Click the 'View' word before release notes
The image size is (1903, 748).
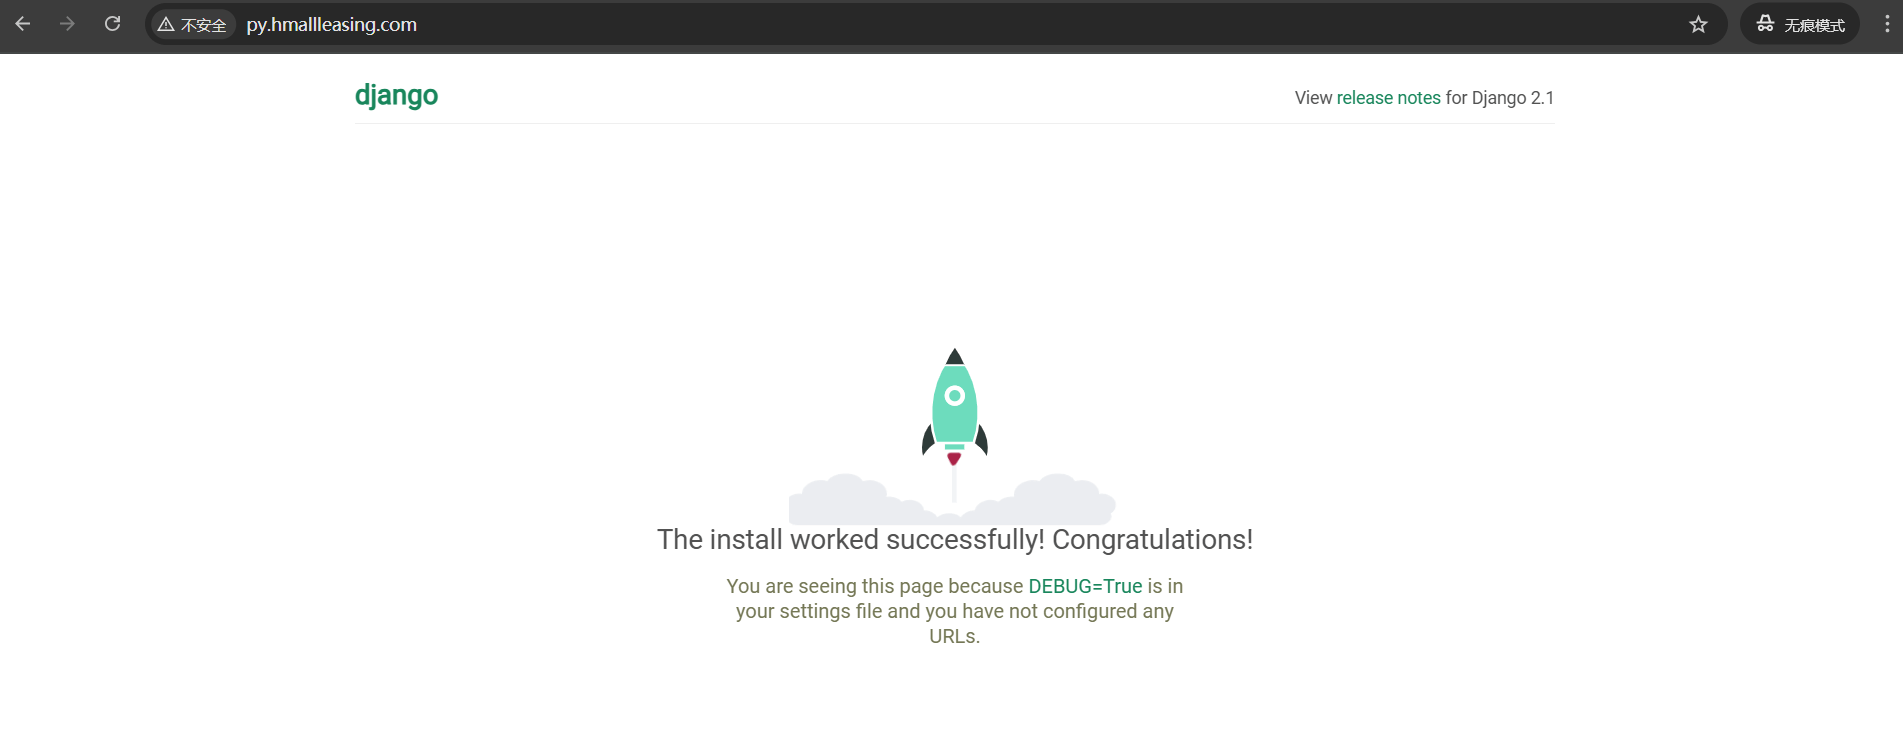(x=1313, y=98)
